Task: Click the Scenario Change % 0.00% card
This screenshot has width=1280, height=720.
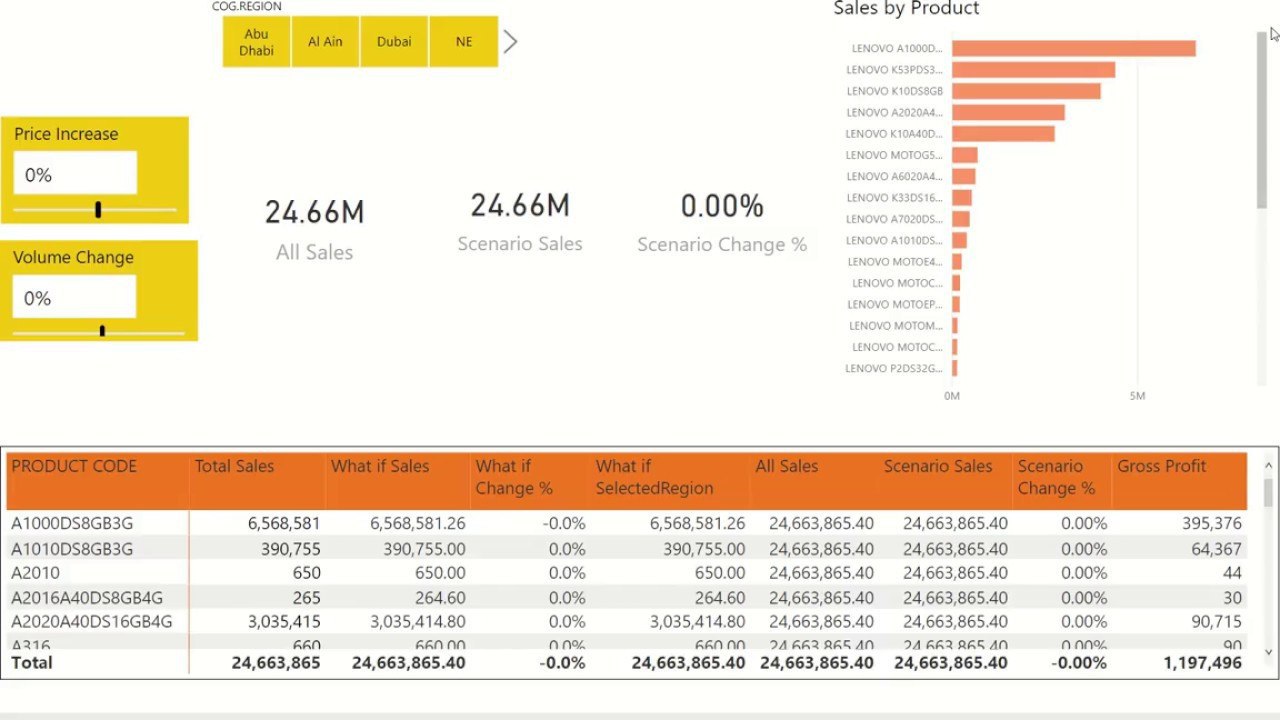Action: [722, 223]
